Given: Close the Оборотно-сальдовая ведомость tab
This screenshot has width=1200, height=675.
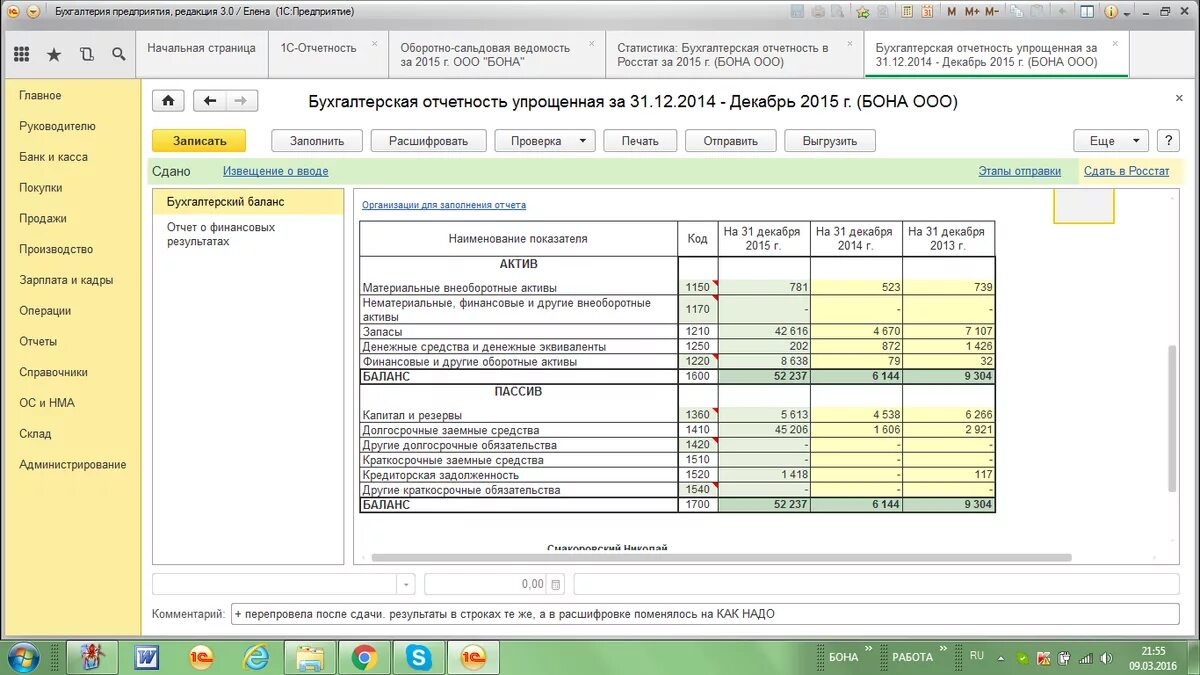Looking at the screenshot, I should point(592,44).
